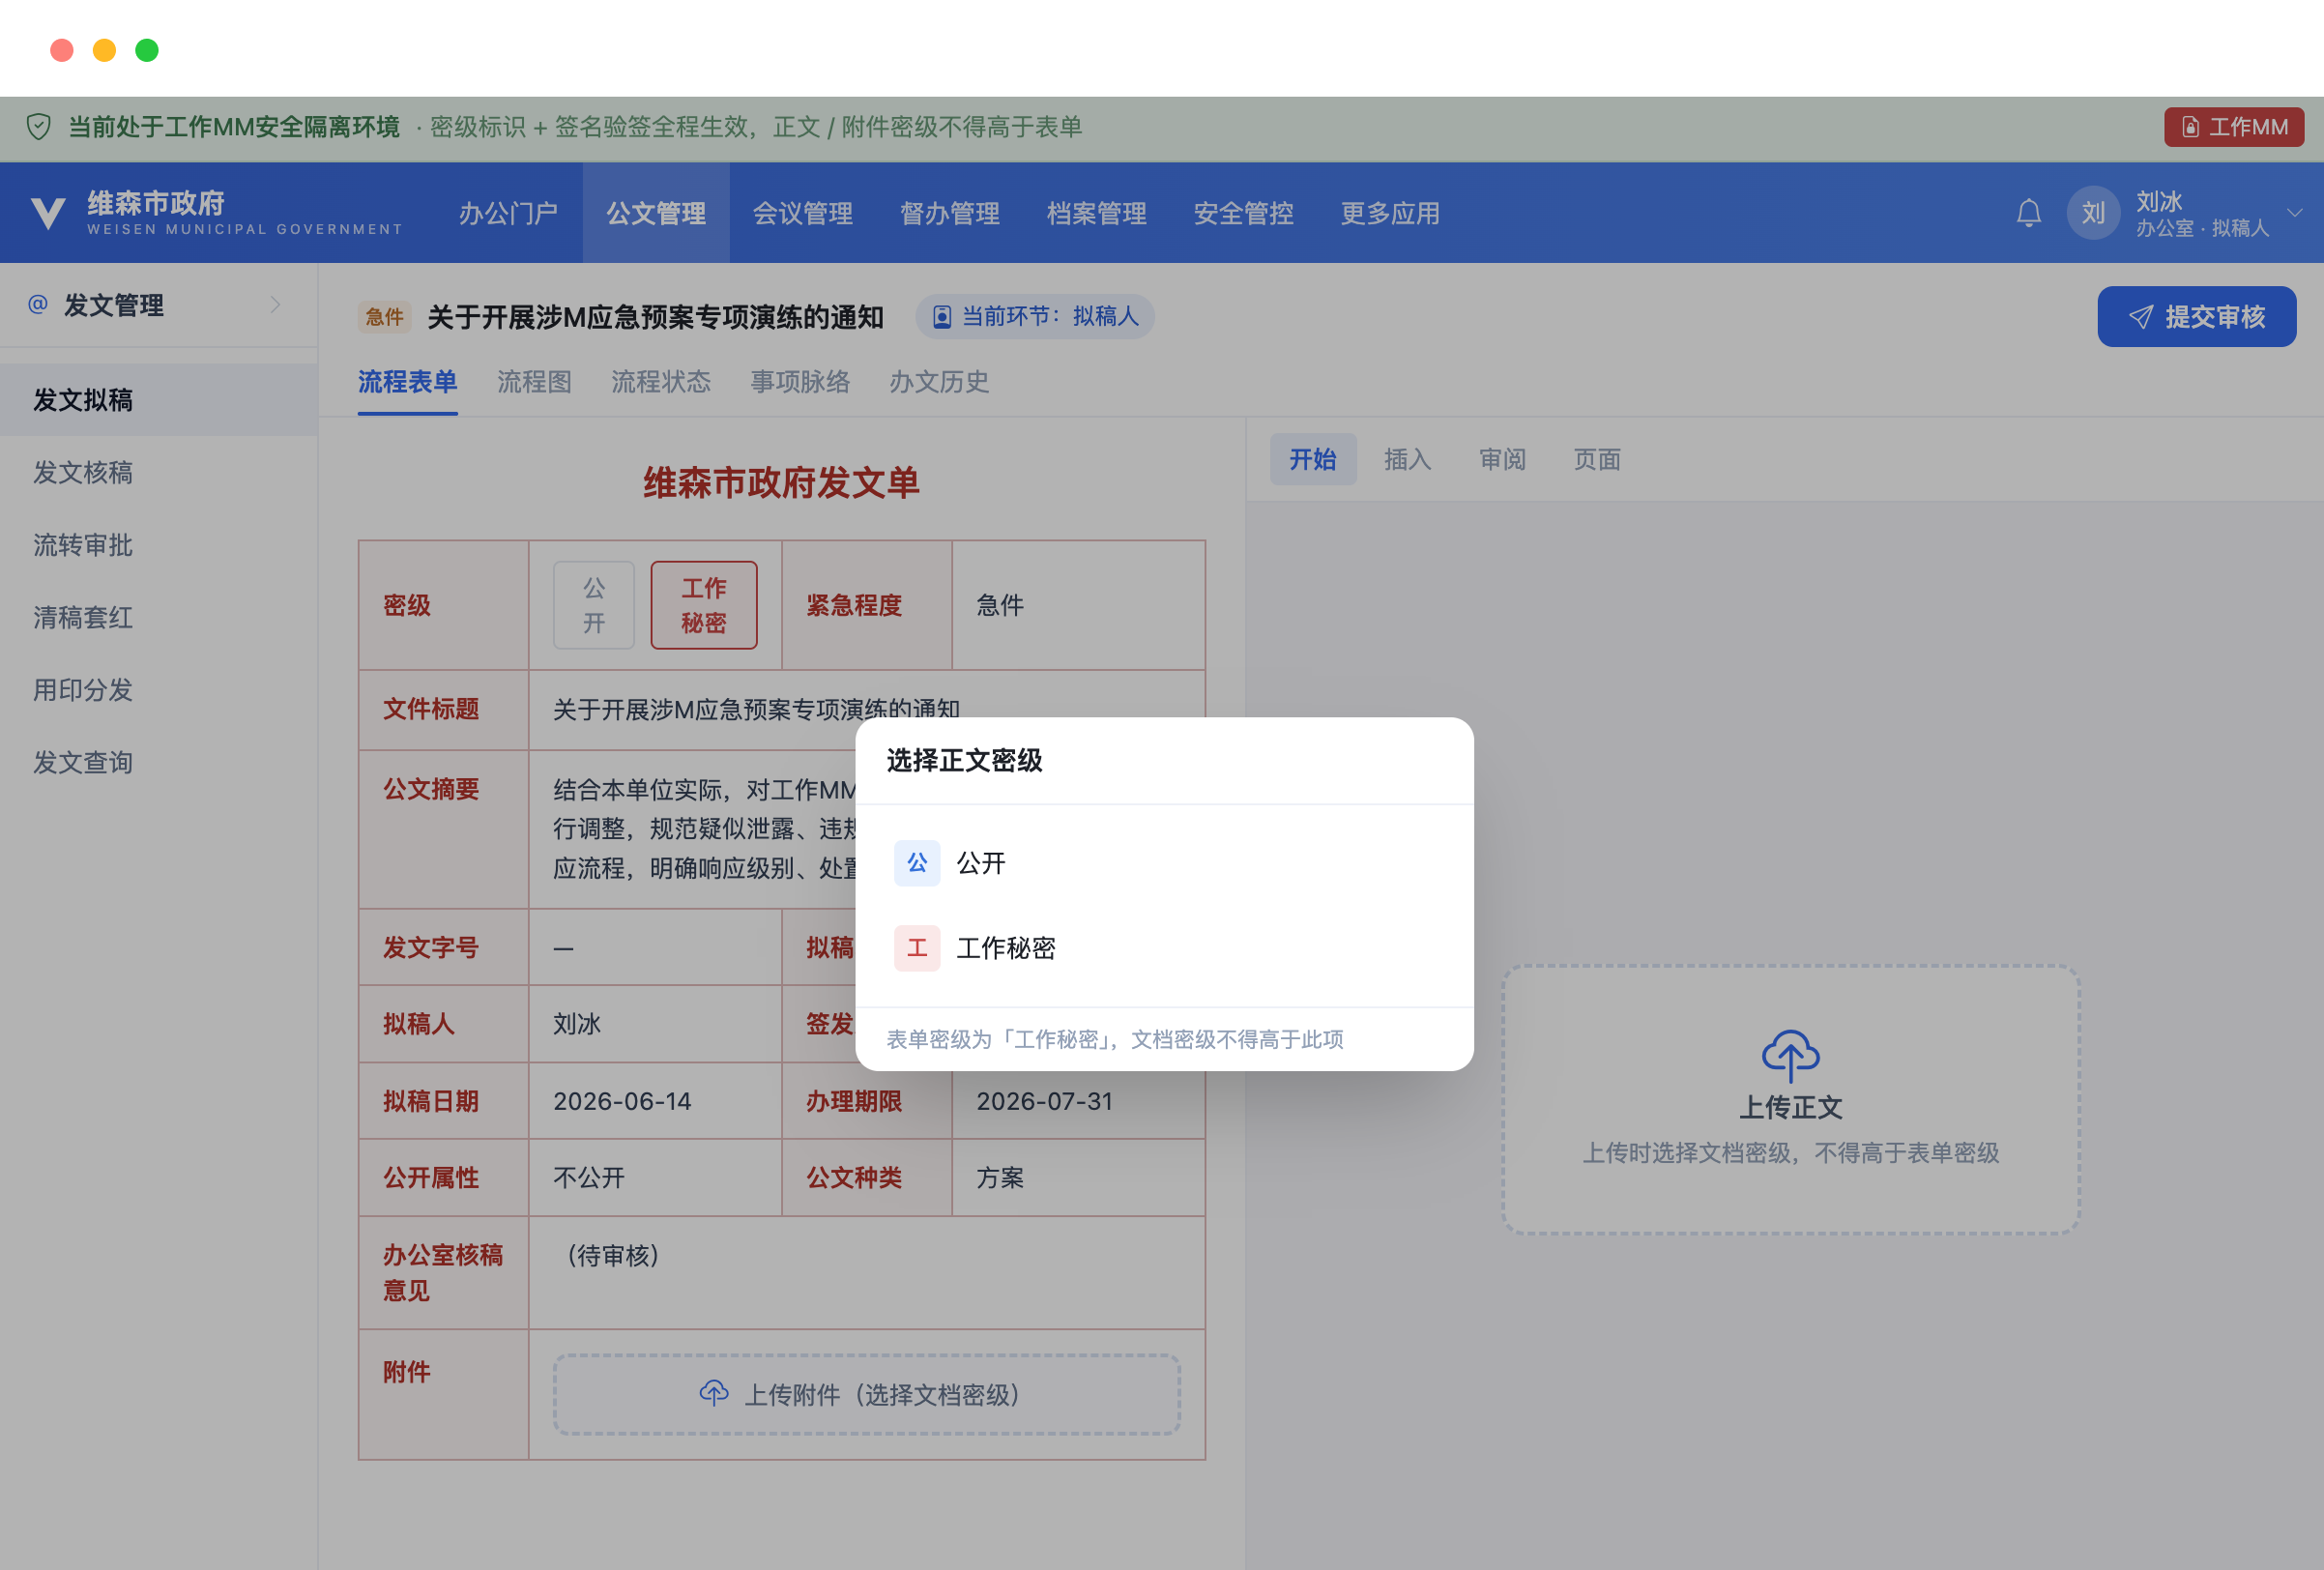Click the 当前环节：拟稿人 status badge
The width and height of the screenshot is (2324, 1570).
pyautogui.click(x=1035, y=317)
